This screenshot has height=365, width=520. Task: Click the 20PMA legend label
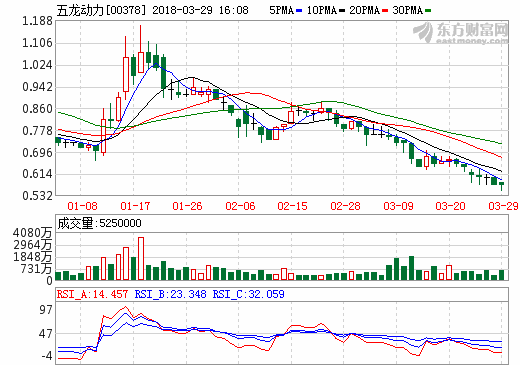click(365, 10)
